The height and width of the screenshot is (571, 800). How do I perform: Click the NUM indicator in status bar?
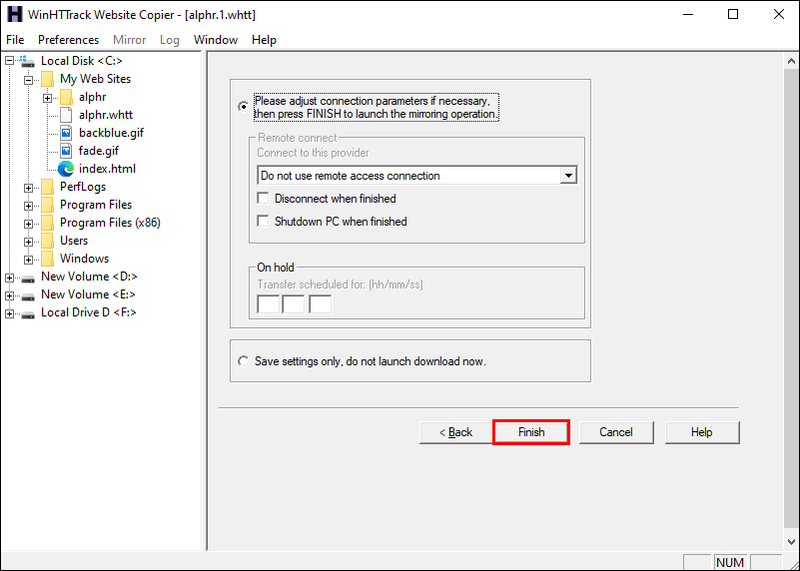(x=730, y=562)
